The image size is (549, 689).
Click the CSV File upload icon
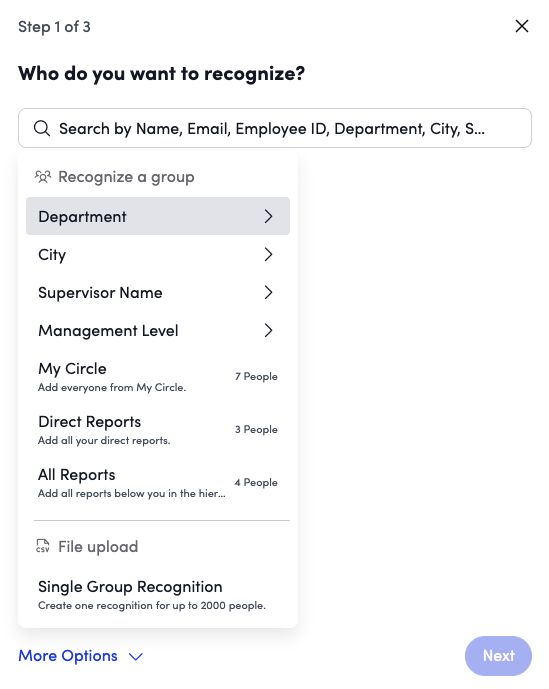(x=43, y=546)
